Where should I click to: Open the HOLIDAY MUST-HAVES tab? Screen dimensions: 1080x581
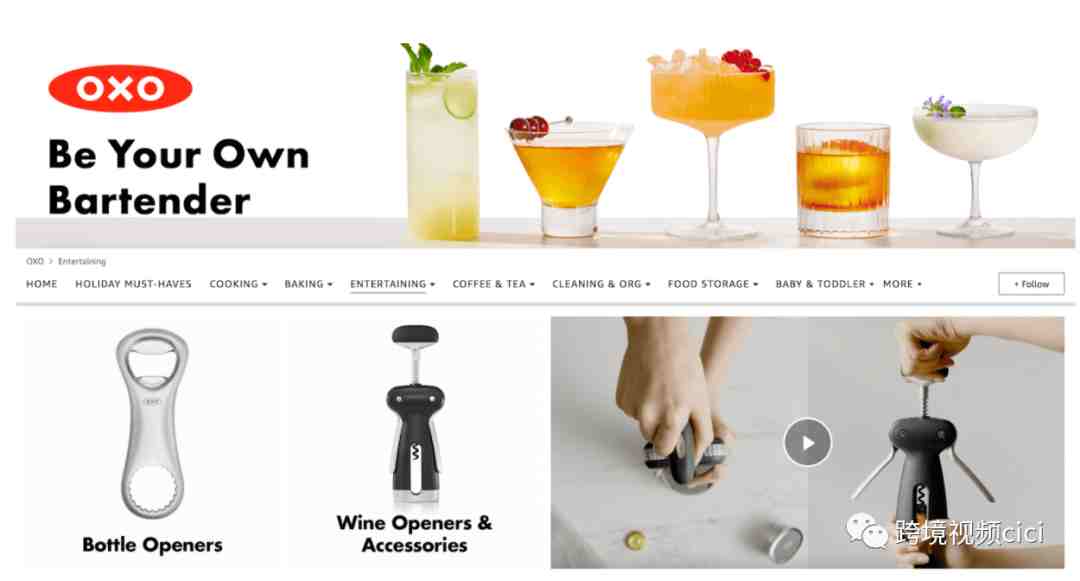click(x=134, y=284)
